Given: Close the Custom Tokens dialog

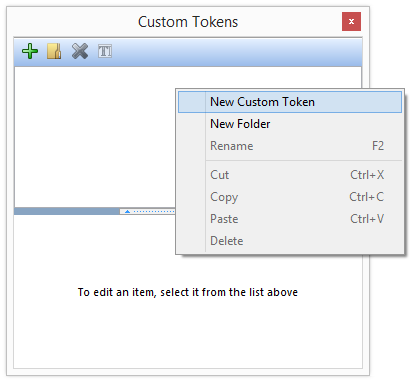Looking at the screenshot, I should [x=351, y=22].
